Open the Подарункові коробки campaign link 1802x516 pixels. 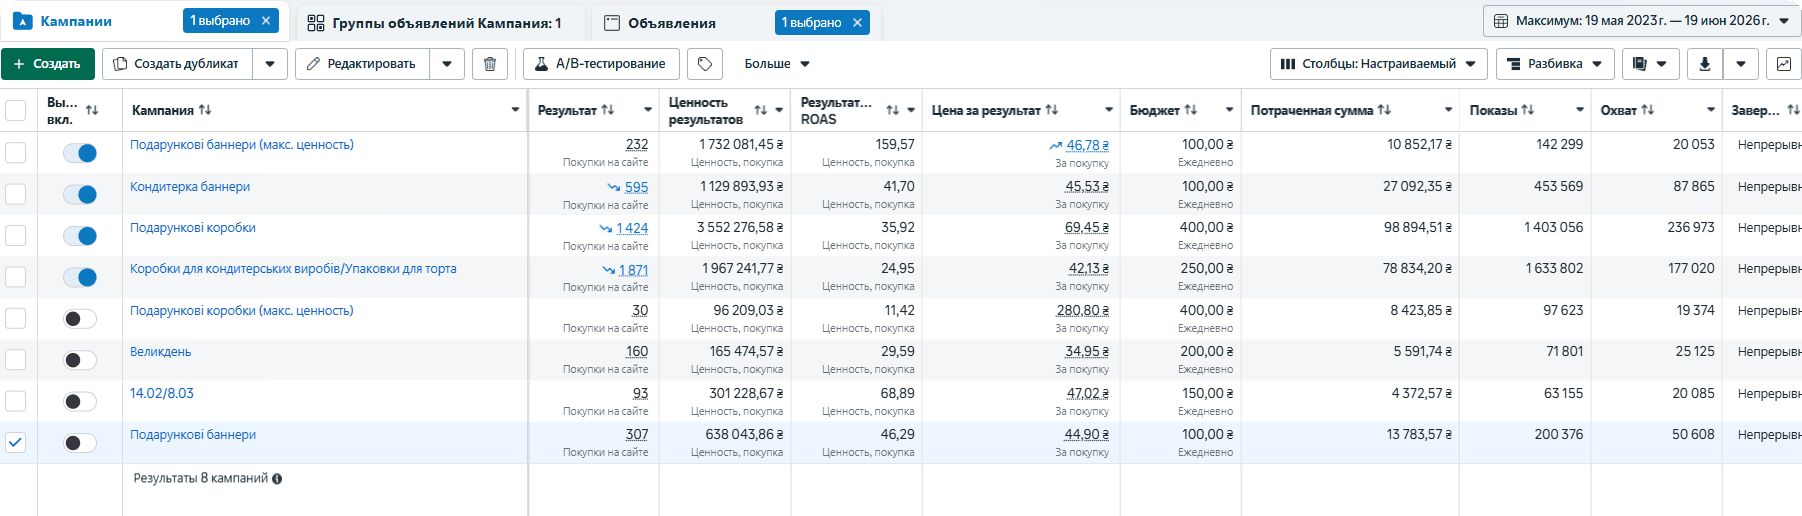point(193,228)
